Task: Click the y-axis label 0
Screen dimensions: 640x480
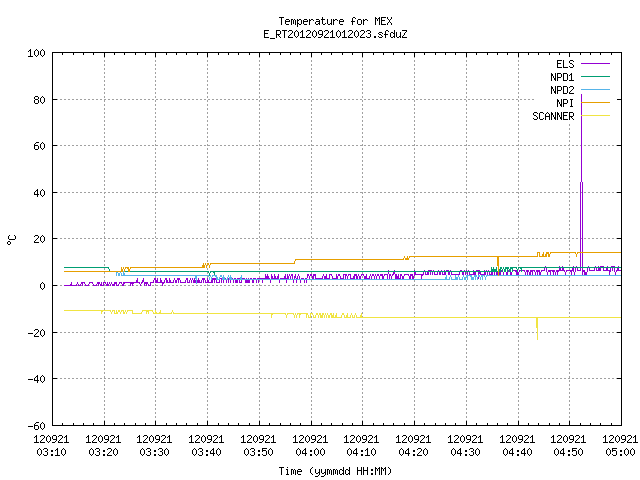Action: pos(42,286)
